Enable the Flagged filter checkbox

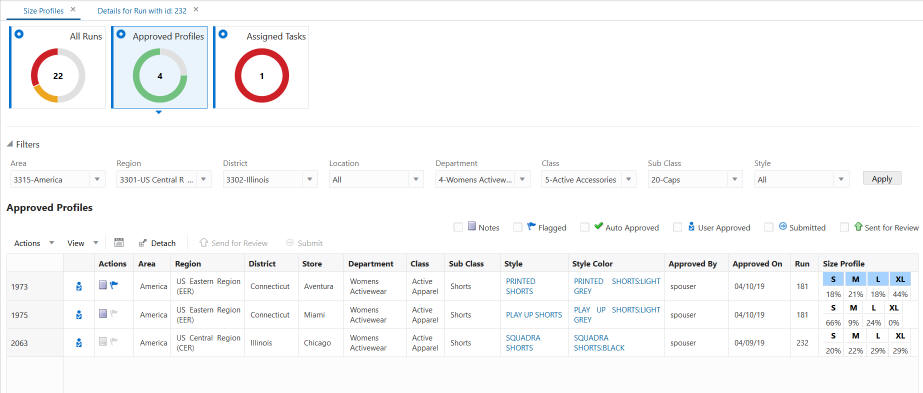coord(517,227)
